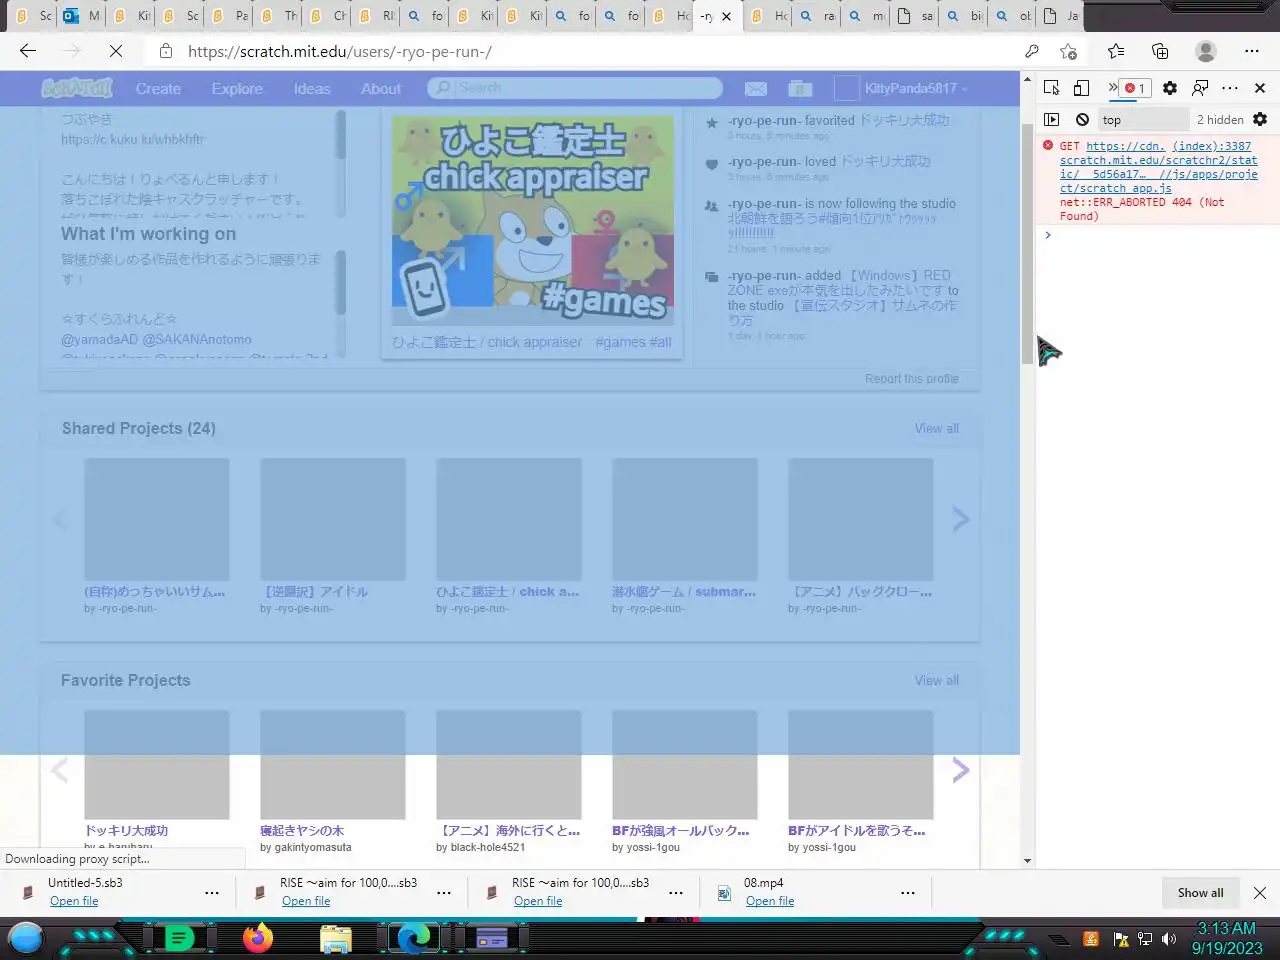Advance Favorite Projects carousel with the right arrow

click(961, 770)
